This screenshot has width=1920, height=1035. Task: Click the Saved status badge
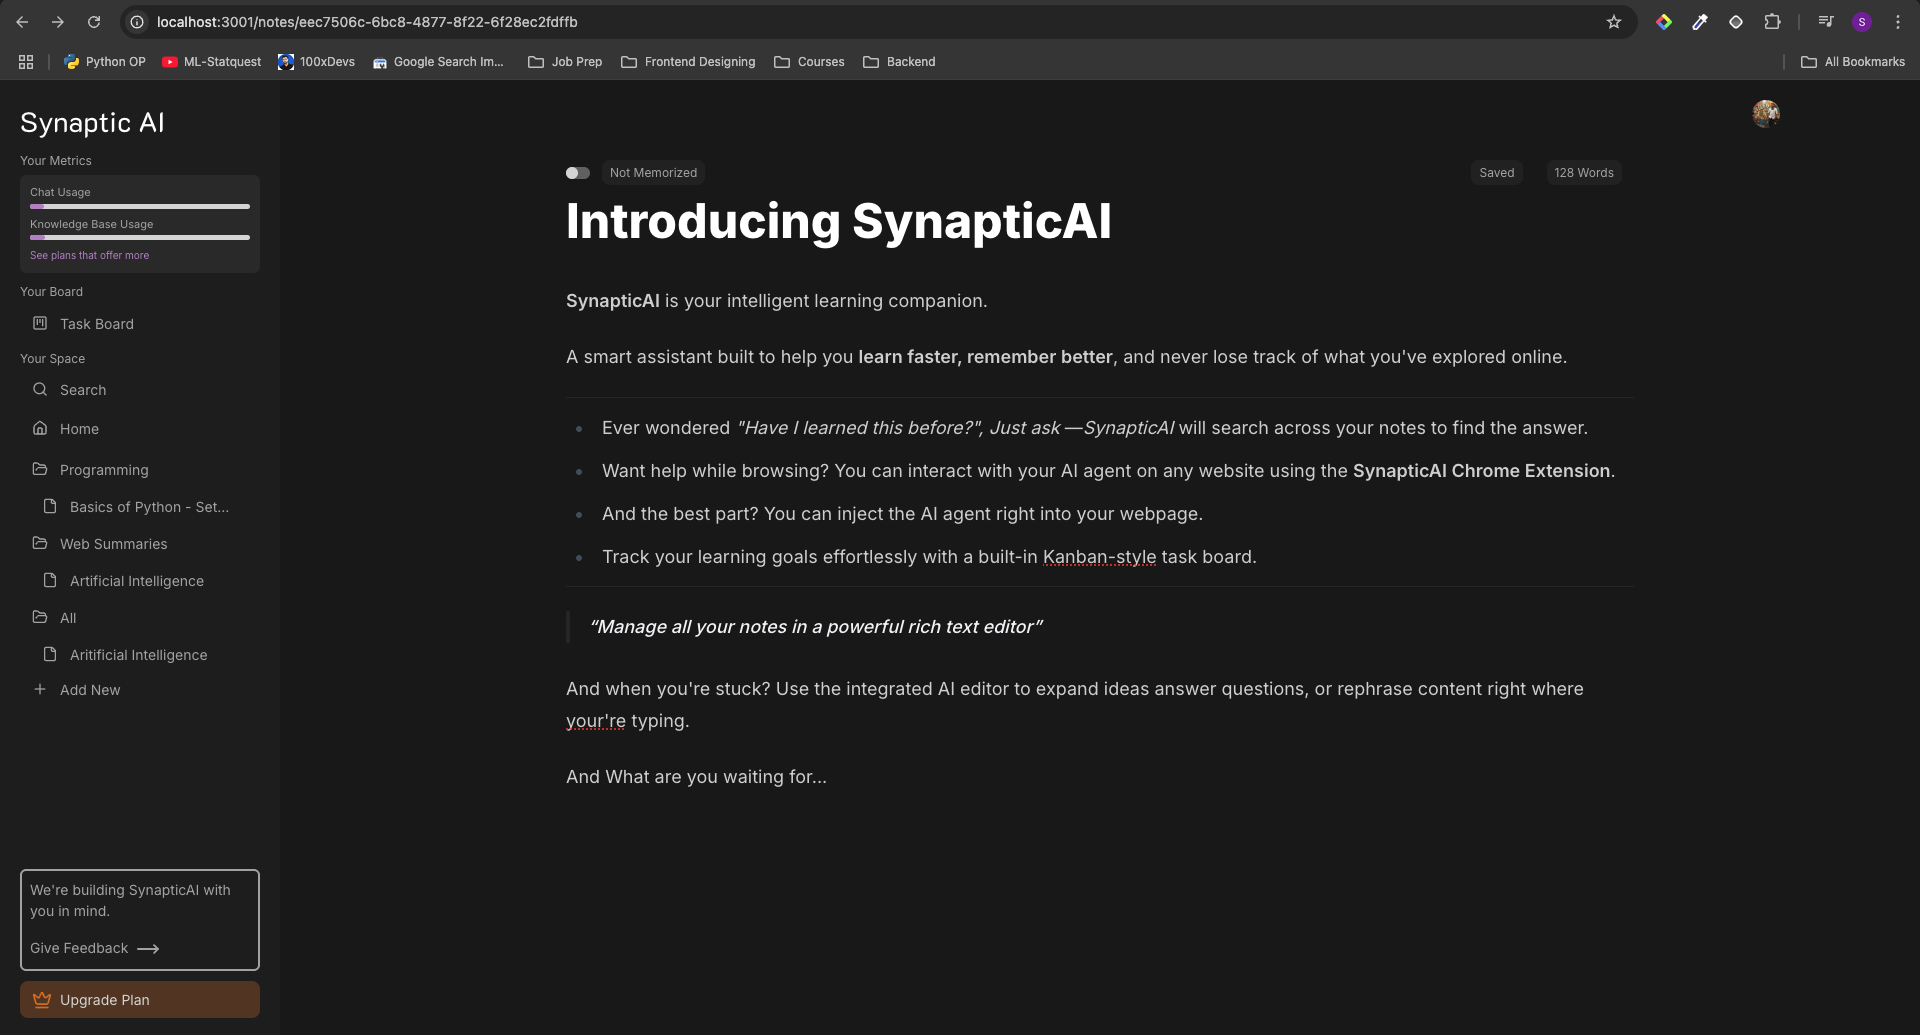(1497, 173)
